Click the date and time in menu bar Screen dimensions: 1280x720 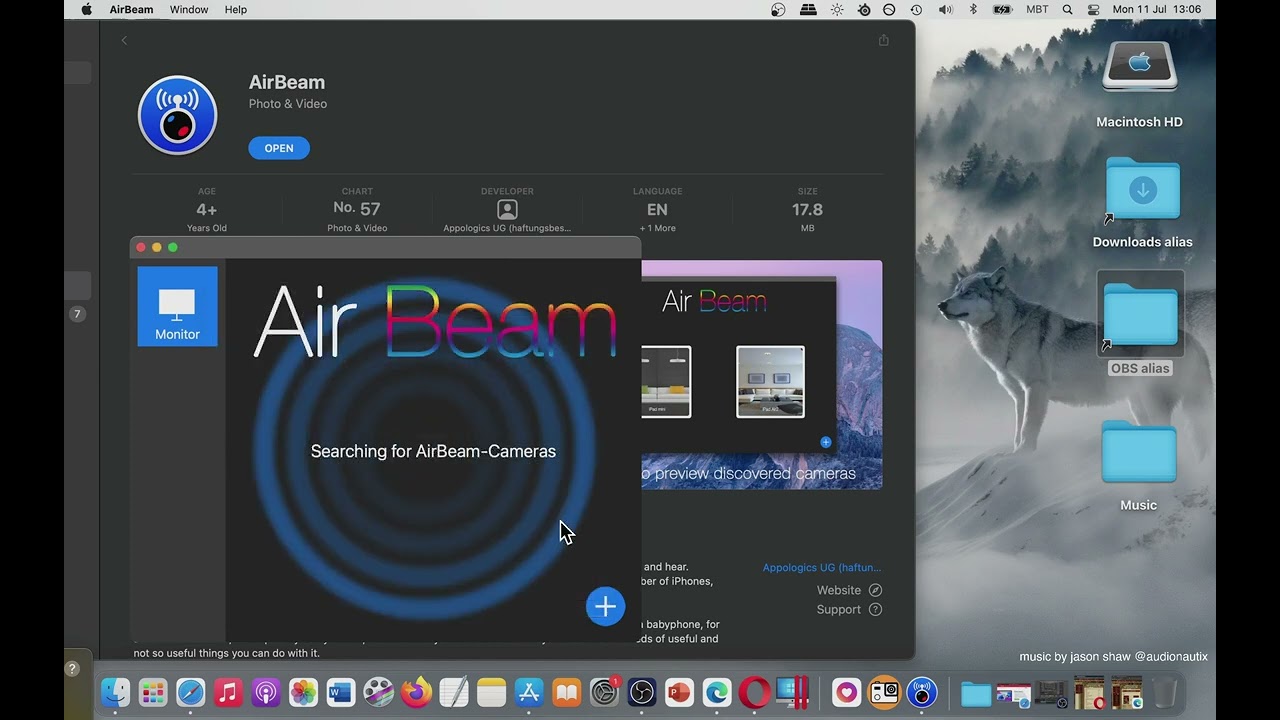tap(1157, 10)
